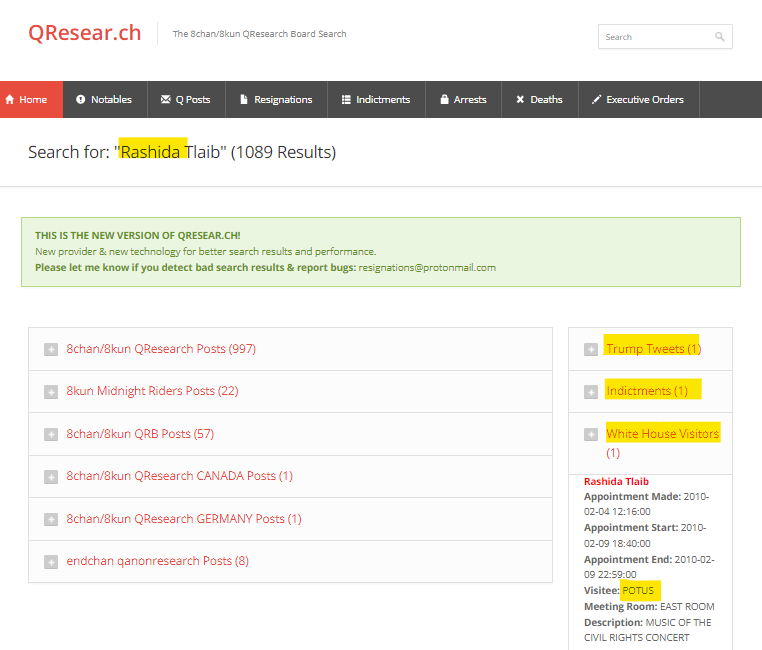Click the Notables exclamation icon
This screenshot has width=762, height=650.
pyautogui.click(x=81, y=99)
